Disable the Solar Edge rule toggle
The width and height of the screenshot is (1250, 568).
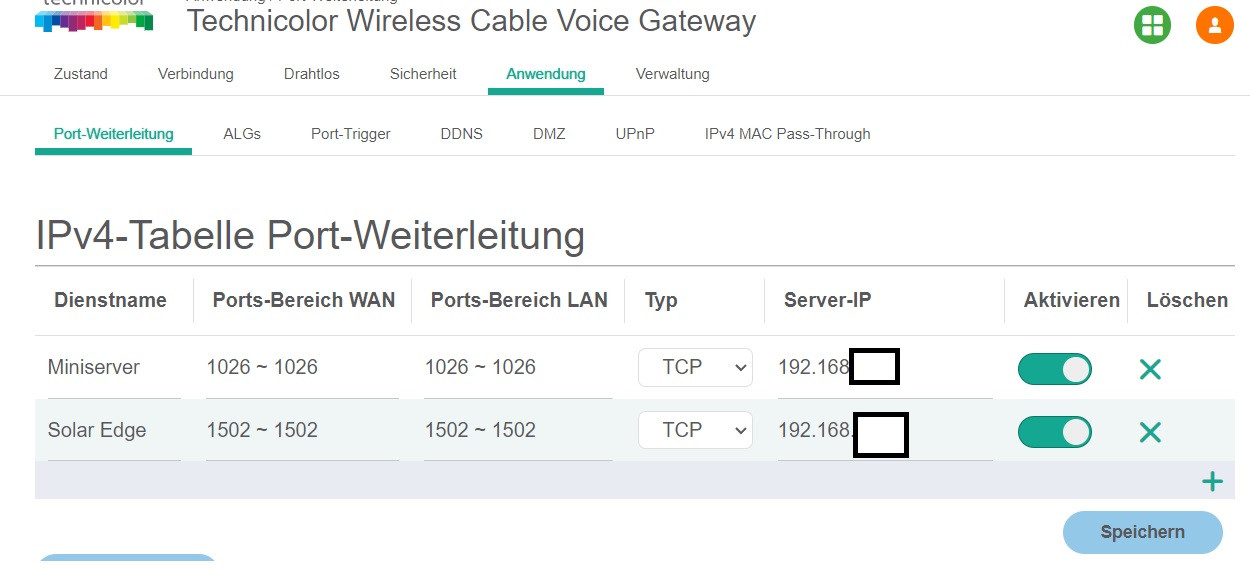point(1054,432)
